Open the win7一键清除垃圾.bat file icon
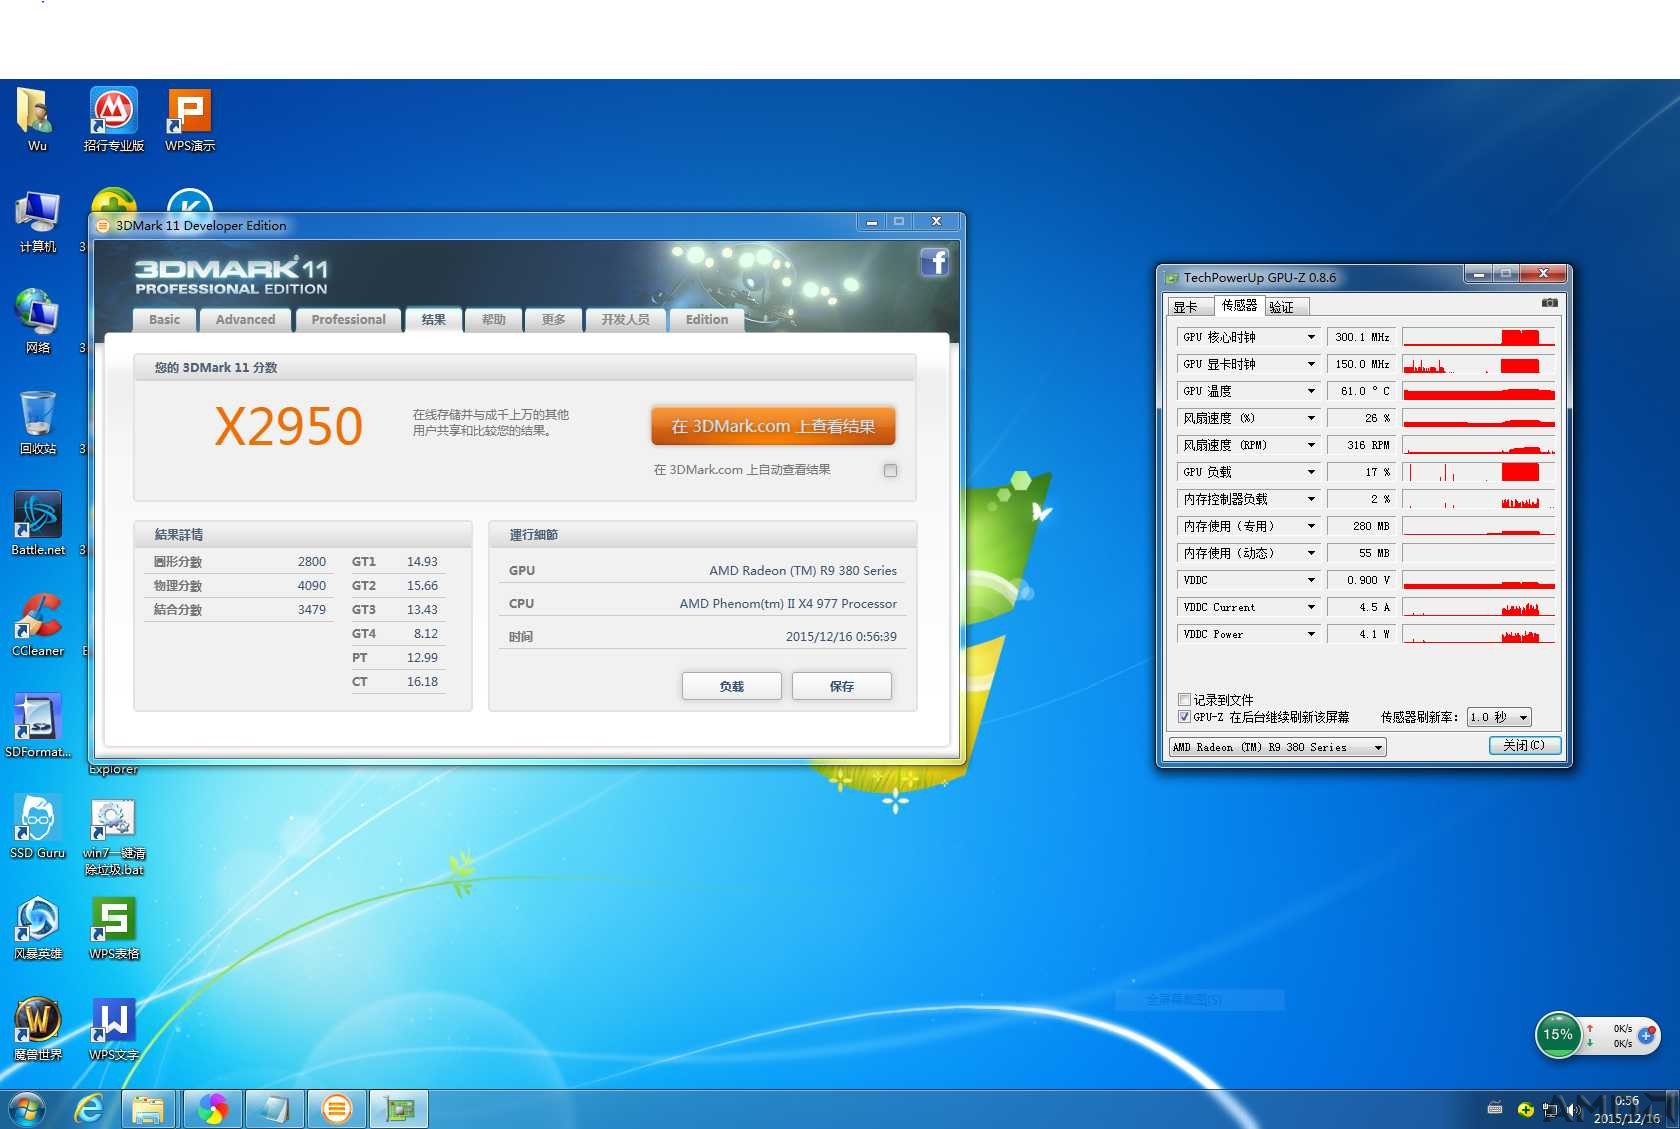The height and width of the screenshot is (1129, 1680). 114,837
